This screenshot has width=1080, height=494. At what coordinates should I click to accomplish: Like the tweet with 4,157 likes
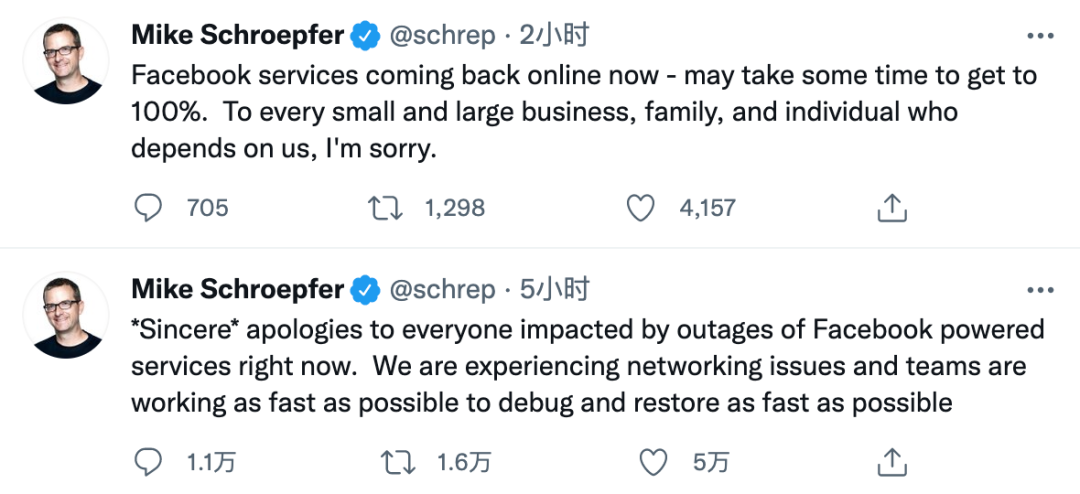point(640,208)
